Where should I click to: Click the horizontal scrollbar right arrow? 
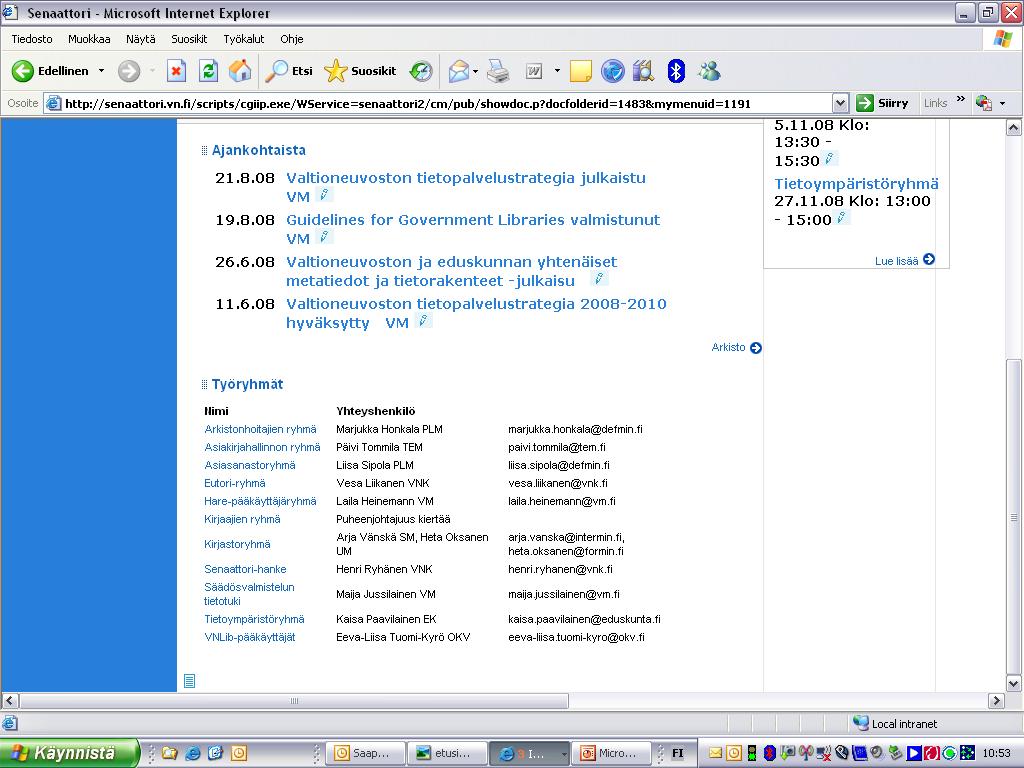click(x=996, y=701)
